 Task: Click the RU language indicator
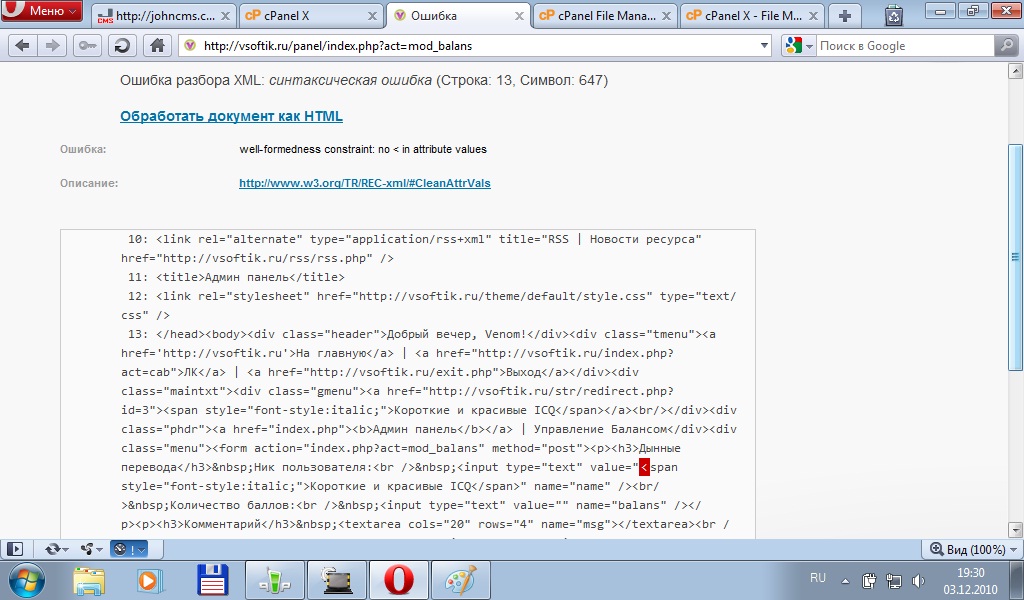[x=818, y=578]
